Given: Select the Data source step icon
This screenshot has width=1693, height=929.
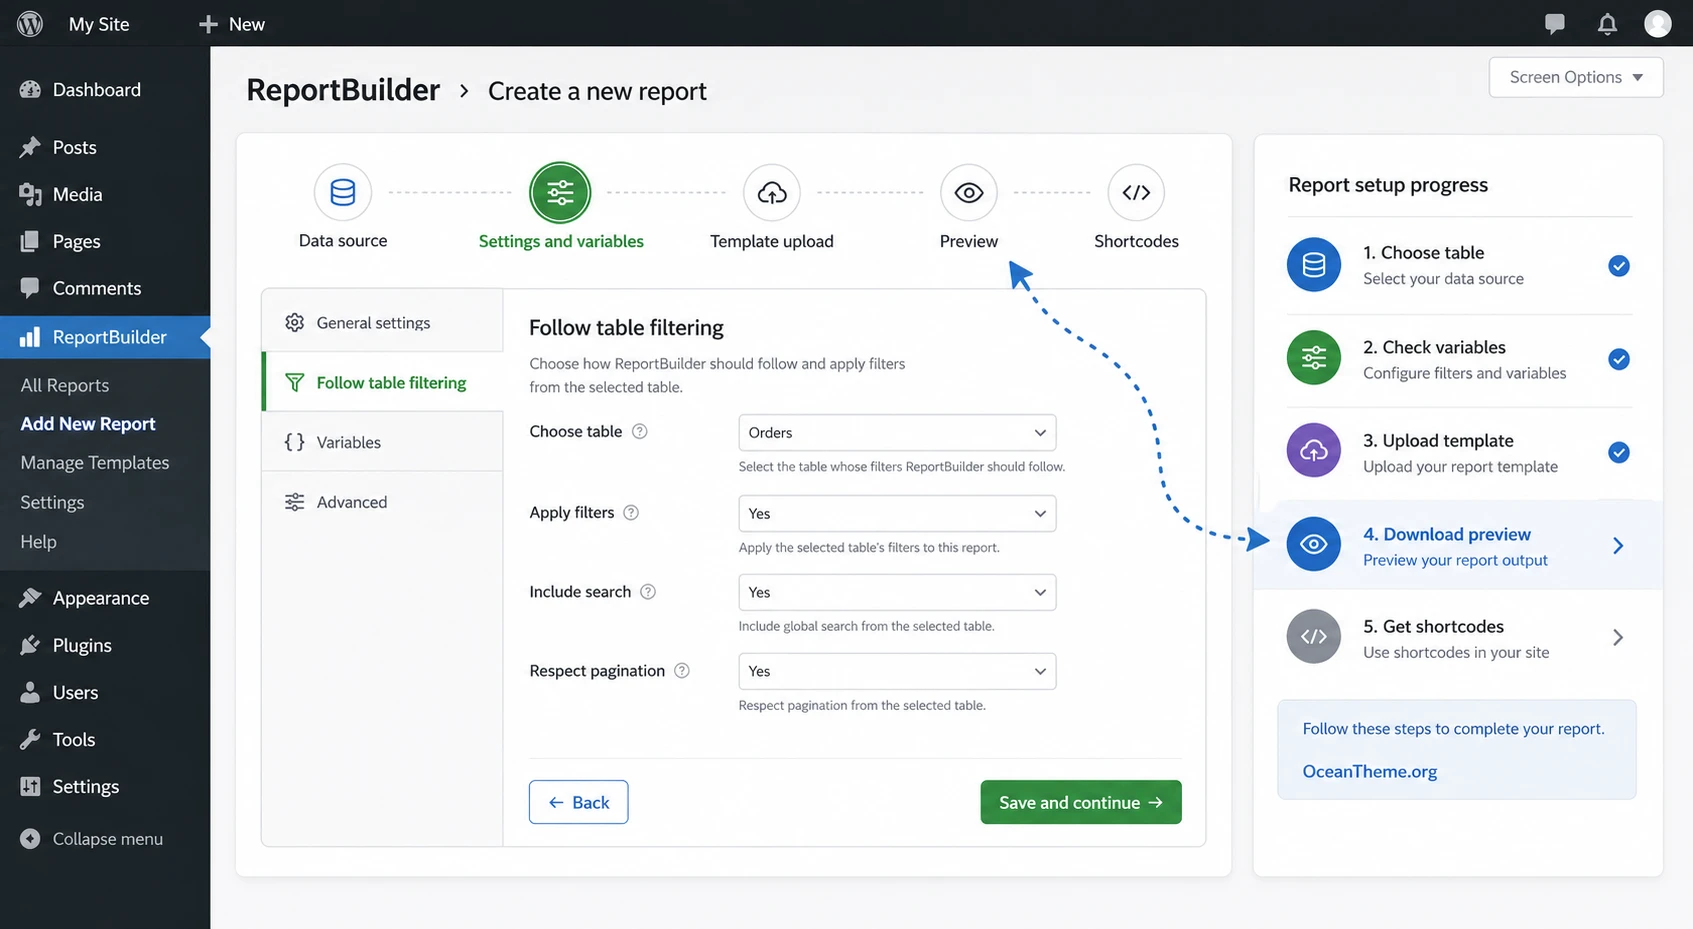Looking at the screenshot, I should point(343,192).
